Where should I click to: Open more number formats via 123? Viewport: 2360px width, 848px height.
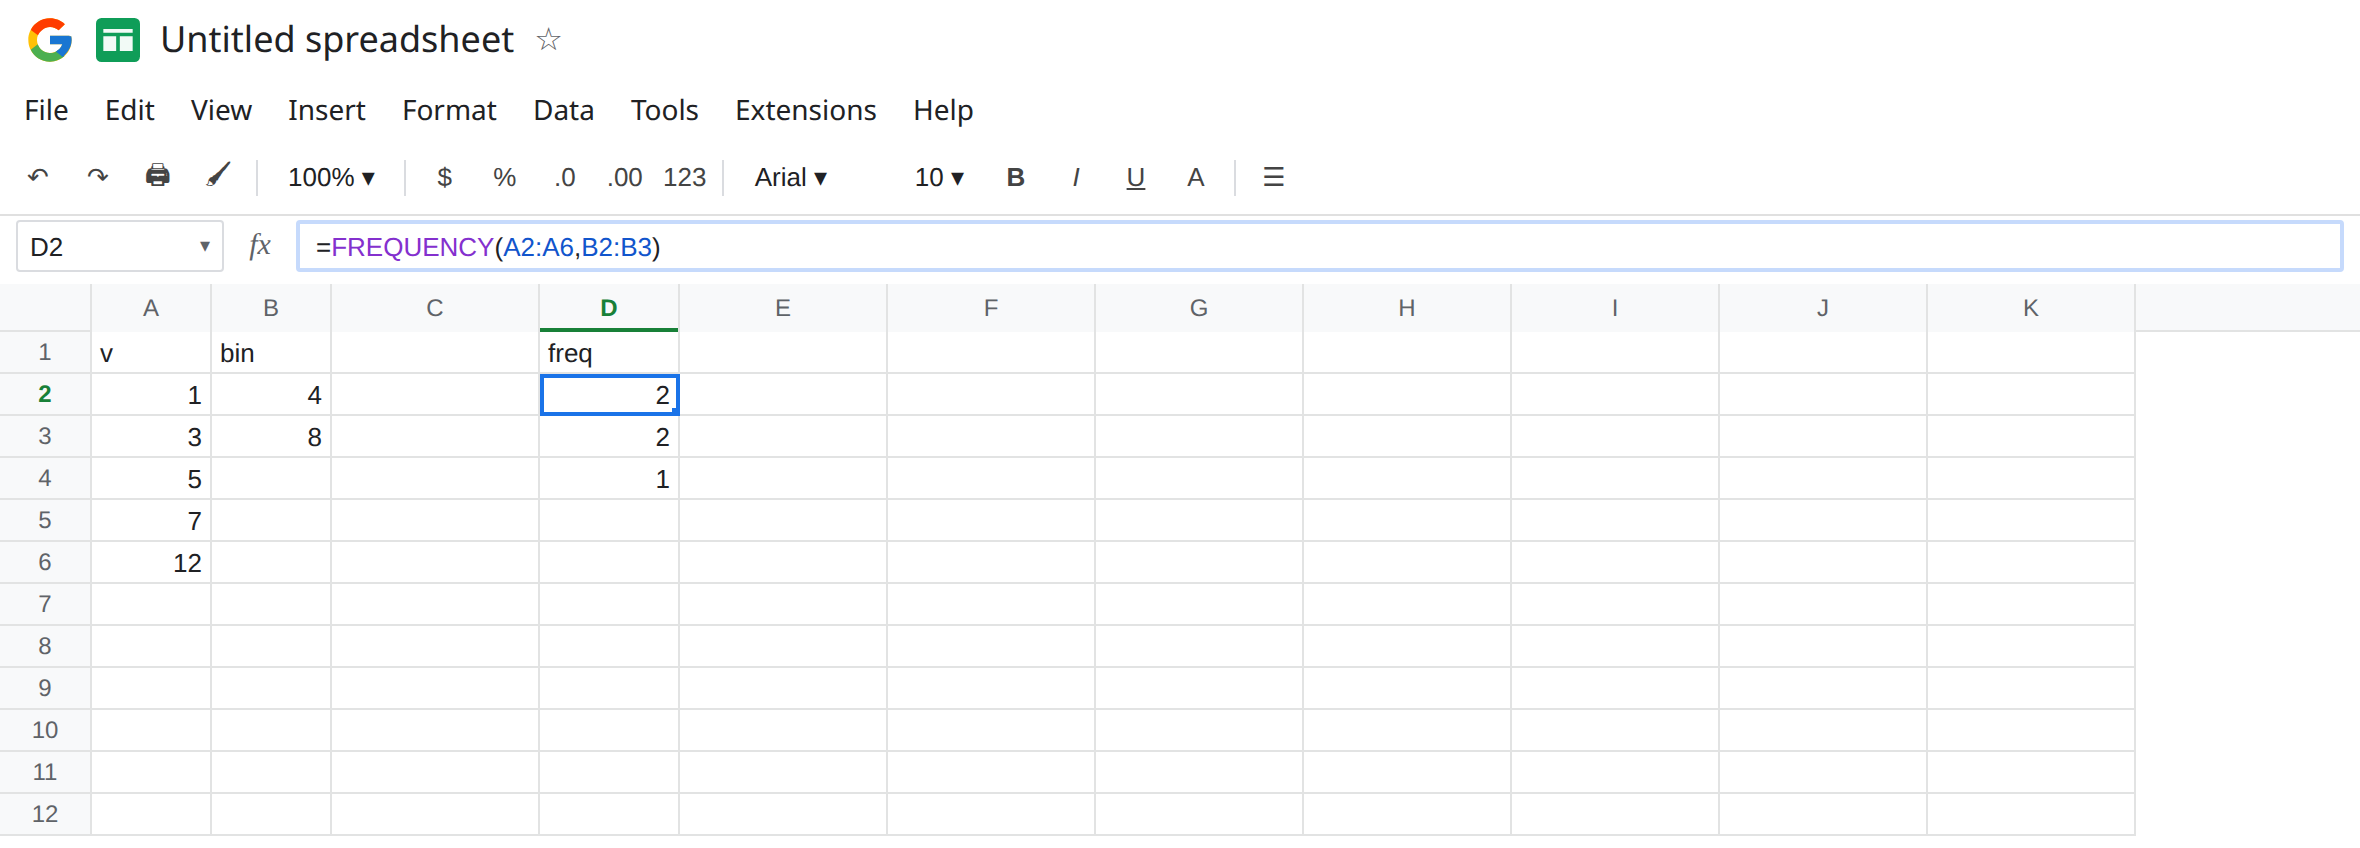(685, 177)
